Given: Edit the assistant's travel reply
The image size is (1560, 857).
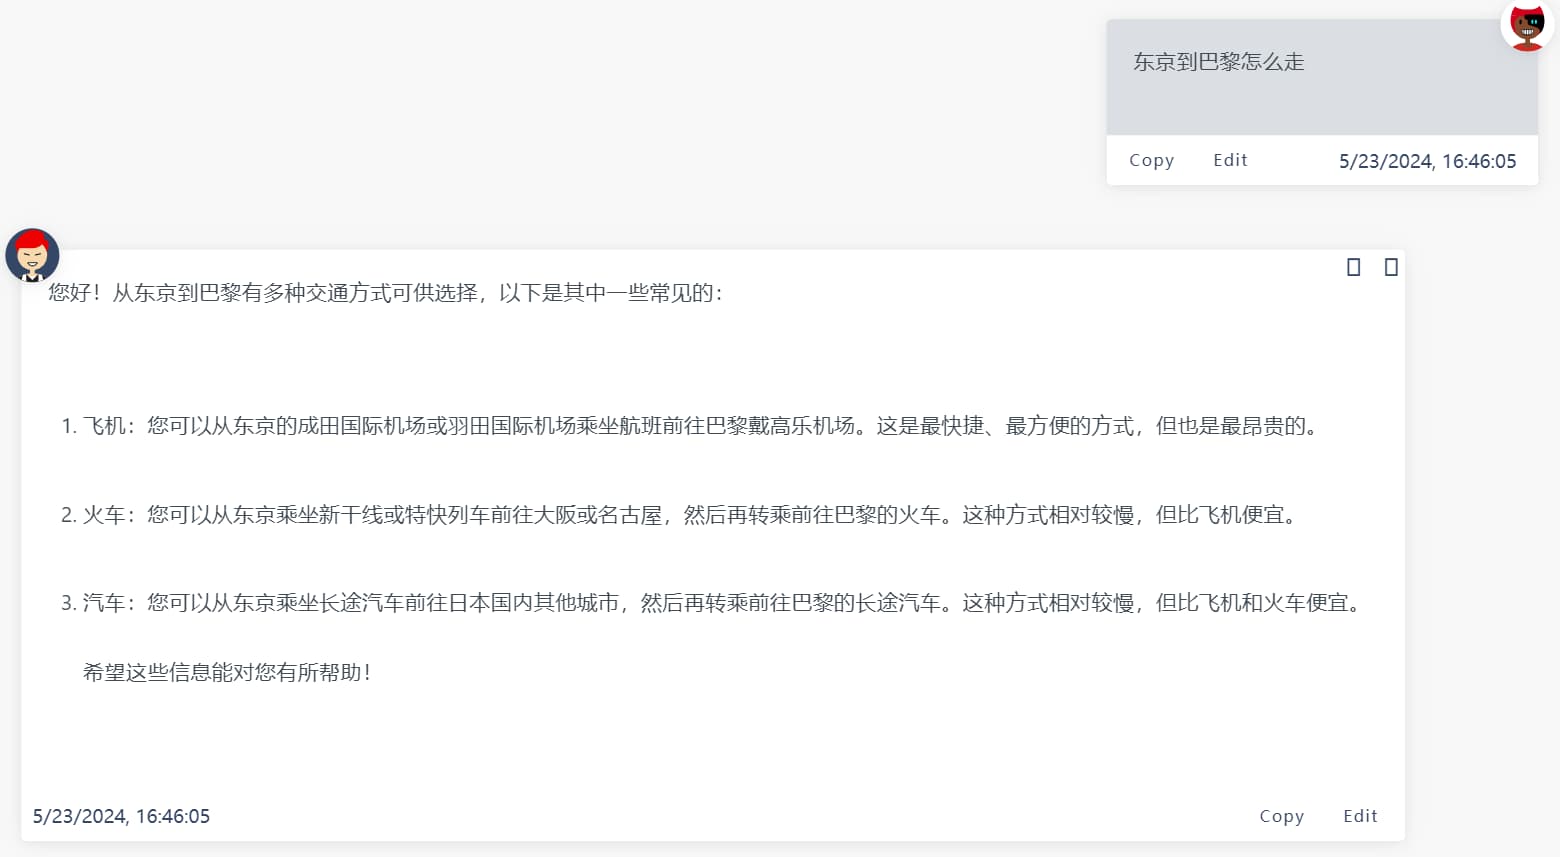Looking at the screenshot, I should coord(1360,816).
